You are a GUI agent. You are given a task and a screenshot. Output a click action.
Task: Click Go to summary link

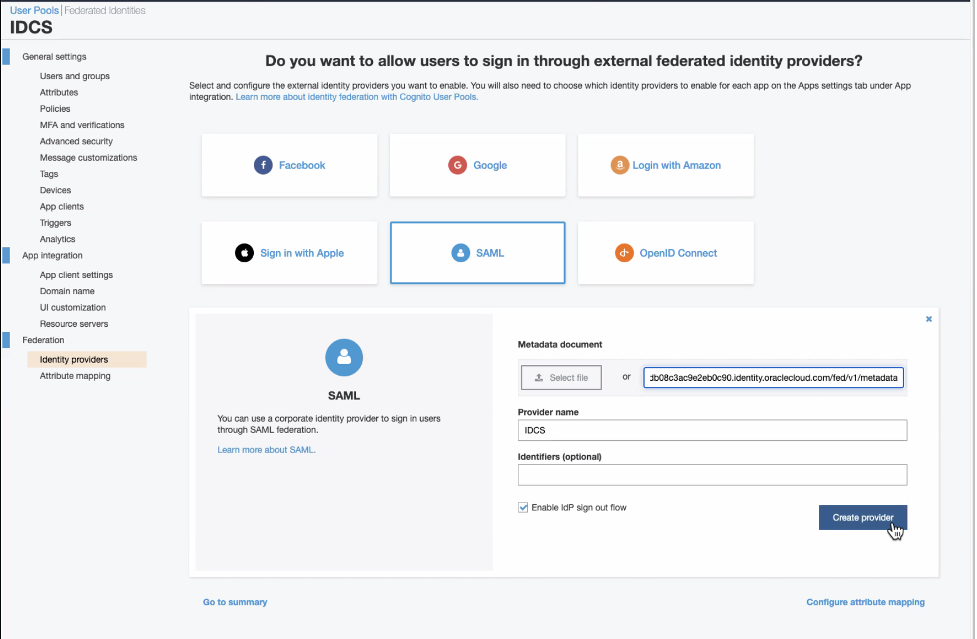click(235, 602)
